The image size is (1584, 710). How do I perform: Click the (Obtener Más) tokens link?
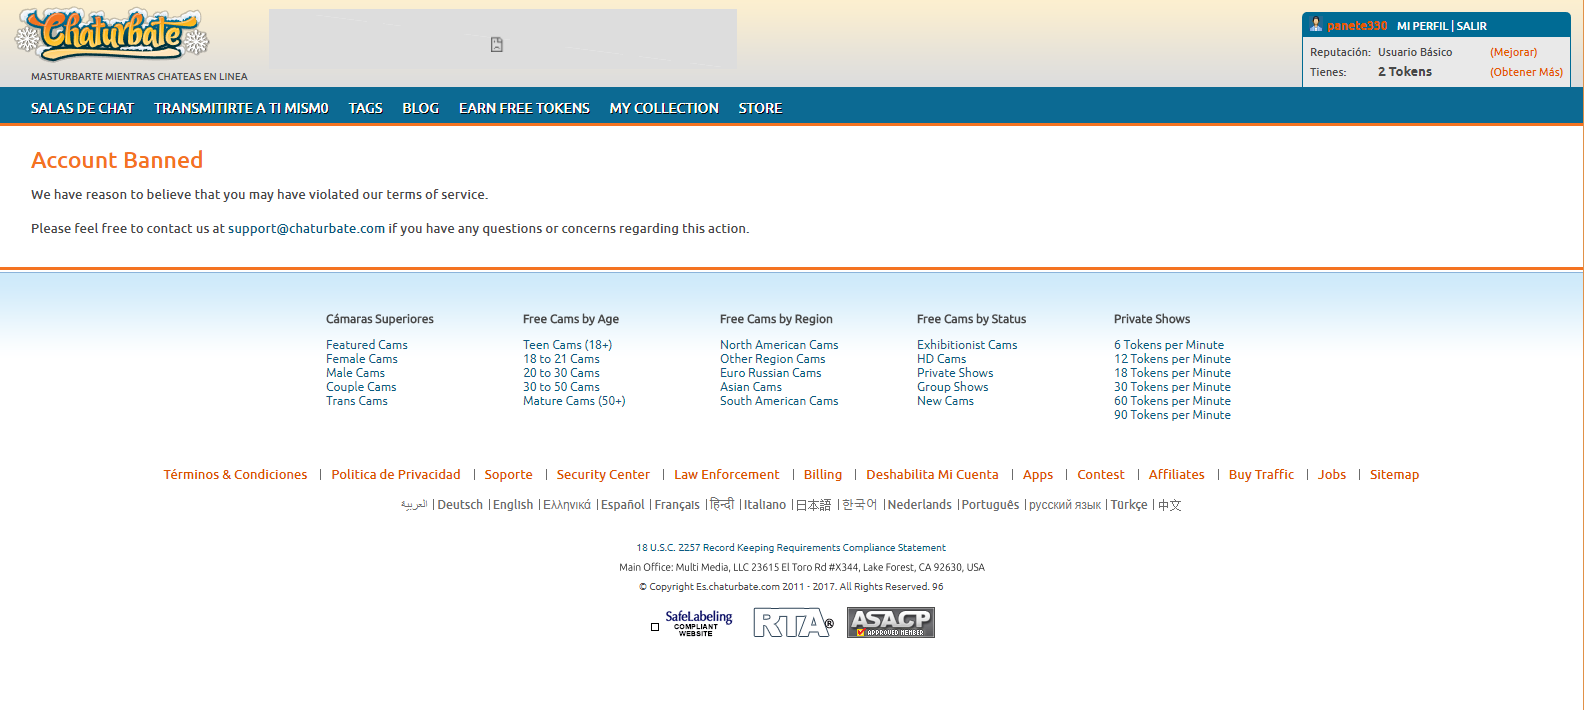tap(1526, 72)
